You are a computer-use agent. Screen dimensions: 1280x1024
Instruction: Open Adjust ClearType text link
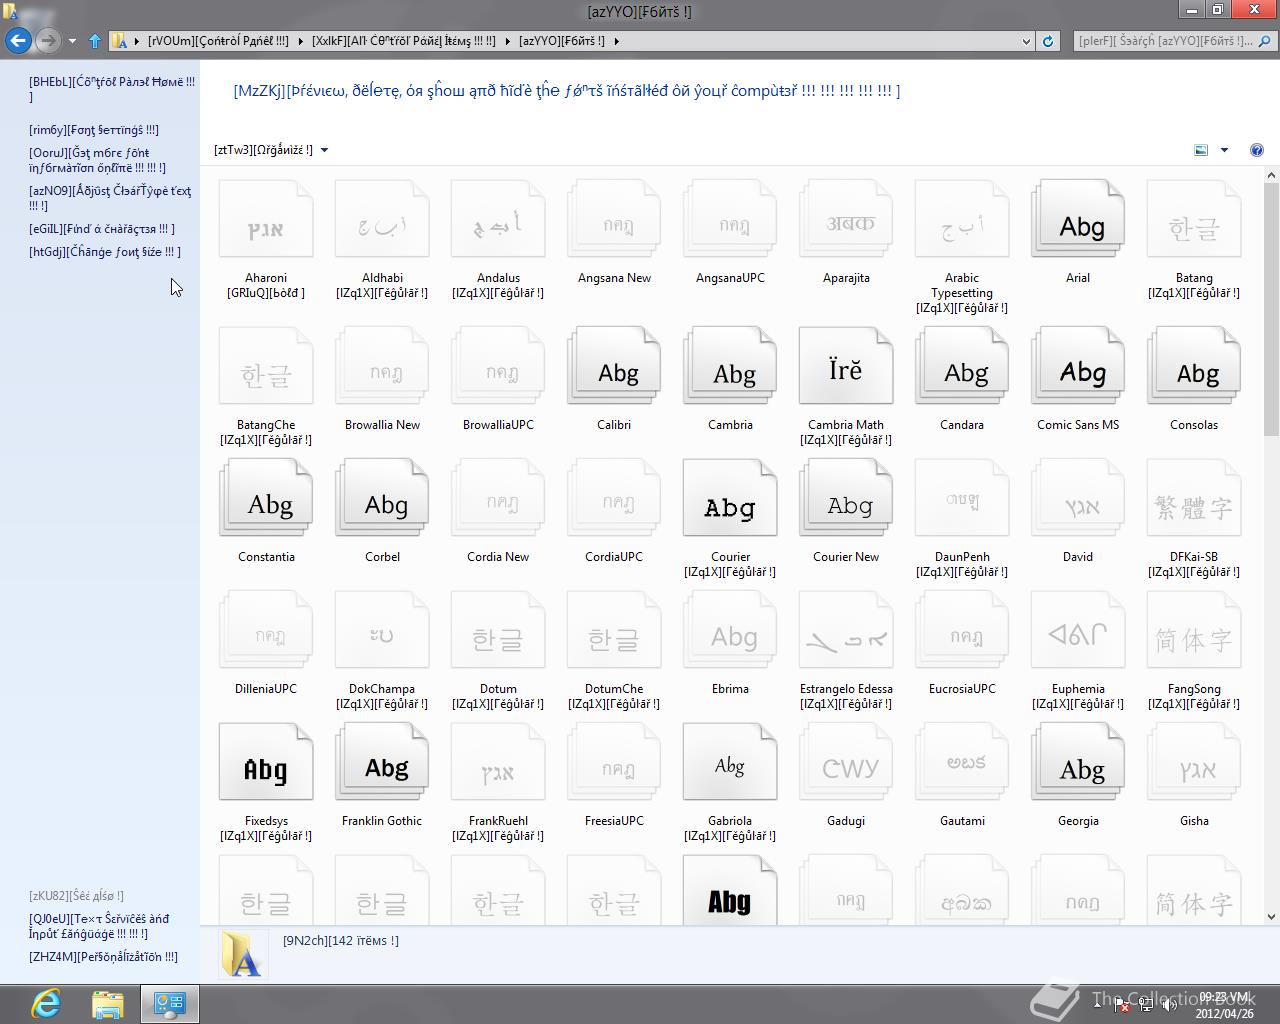coord(110,198)
